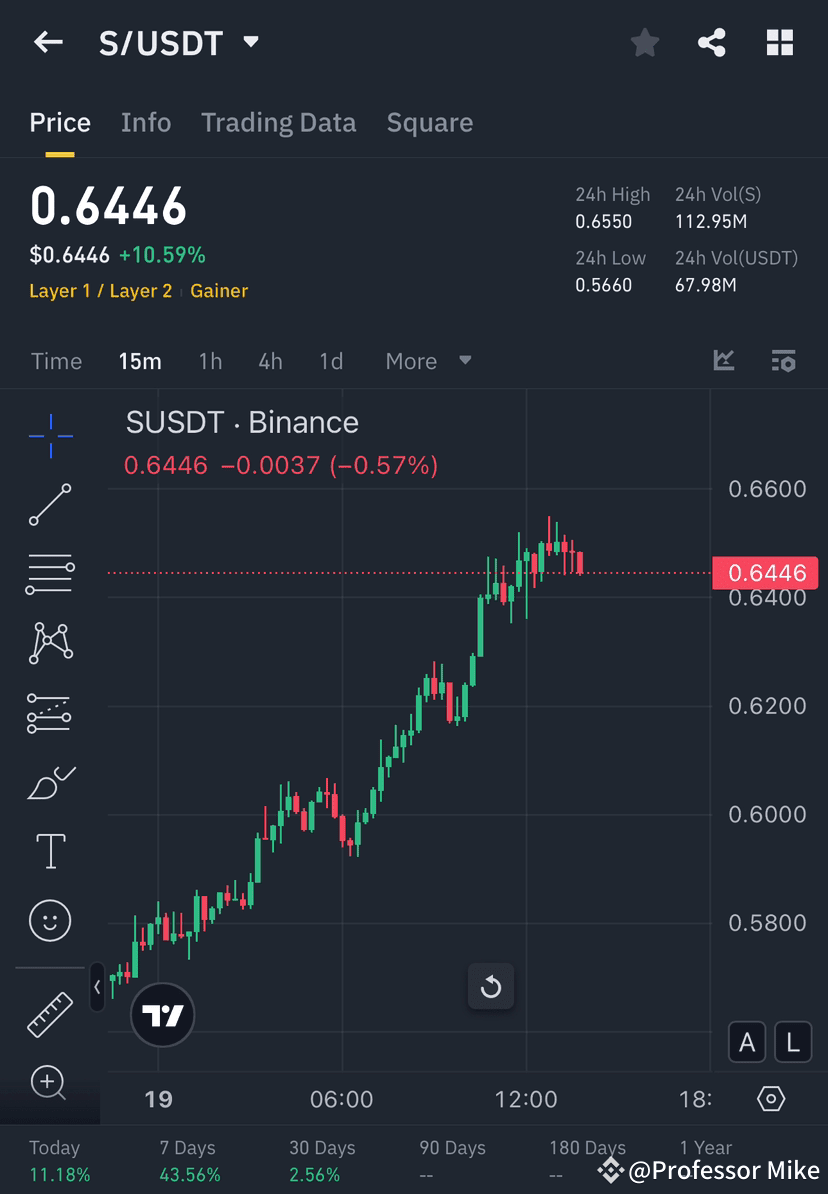Screen dimensions: 828x1194
Task: Toggle the A button near chart corner
Action: click(747, 1042)
